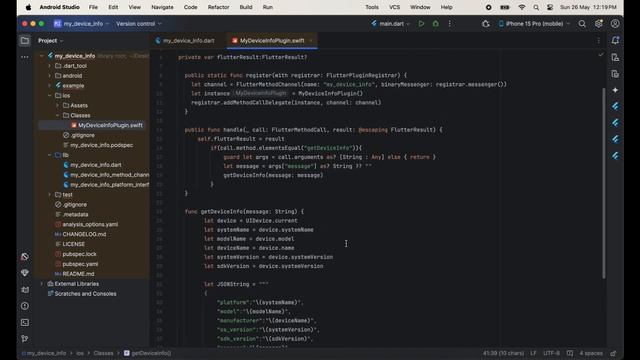Viewport: 640px width, 360px height.
Task: Expand the Assets folder
Action: pos(57,105)
